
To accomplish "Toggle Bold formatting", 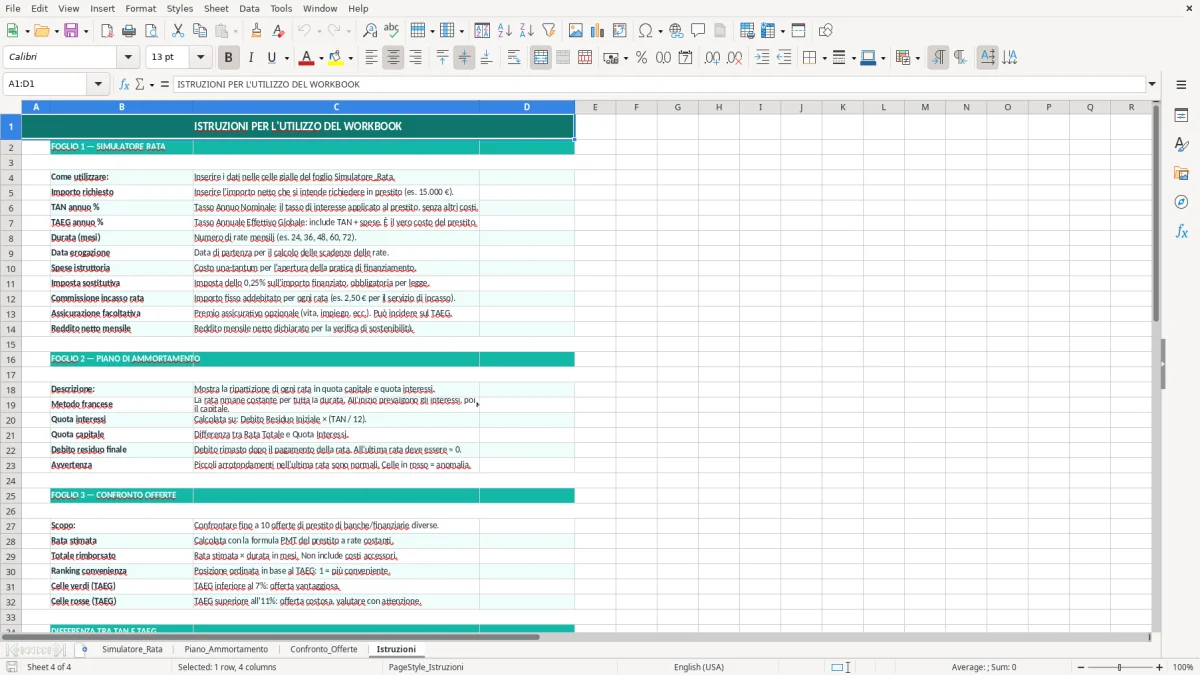I will coord(228,58).
